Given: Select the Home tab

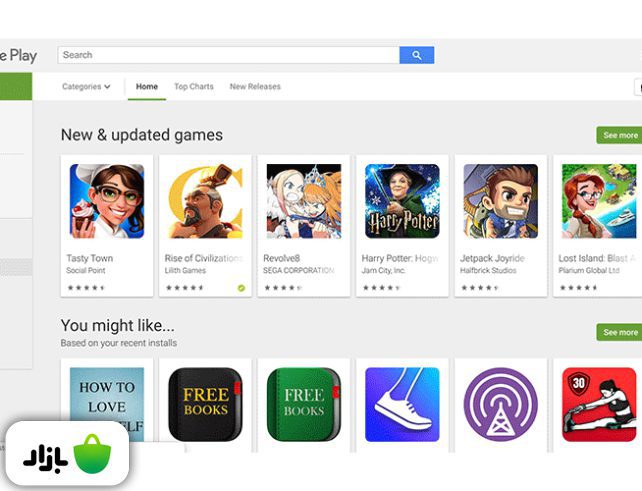Looking at the screenshot, I should [x=147, y=86].
